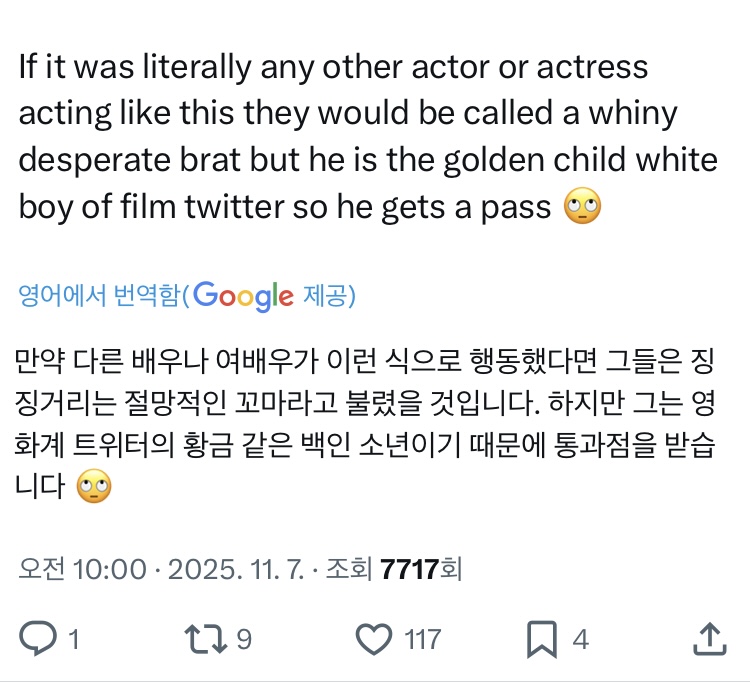Screen dimensions: 750x698
Task: Click the reply count "1"
Action: pos(73,639)
